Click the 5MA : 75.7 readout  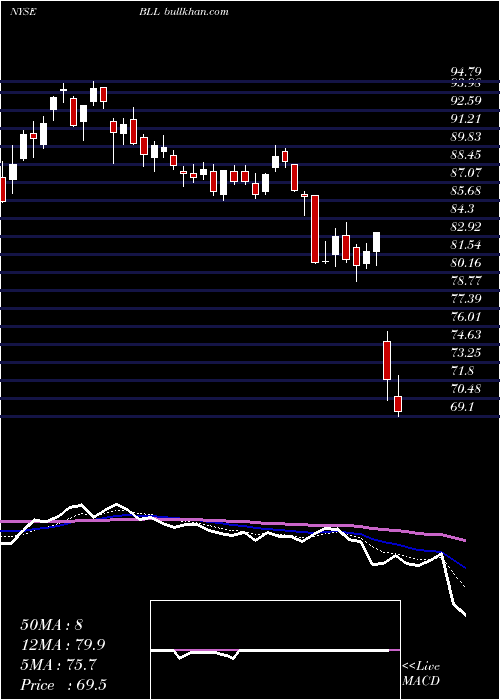click(x=58, y=665)
